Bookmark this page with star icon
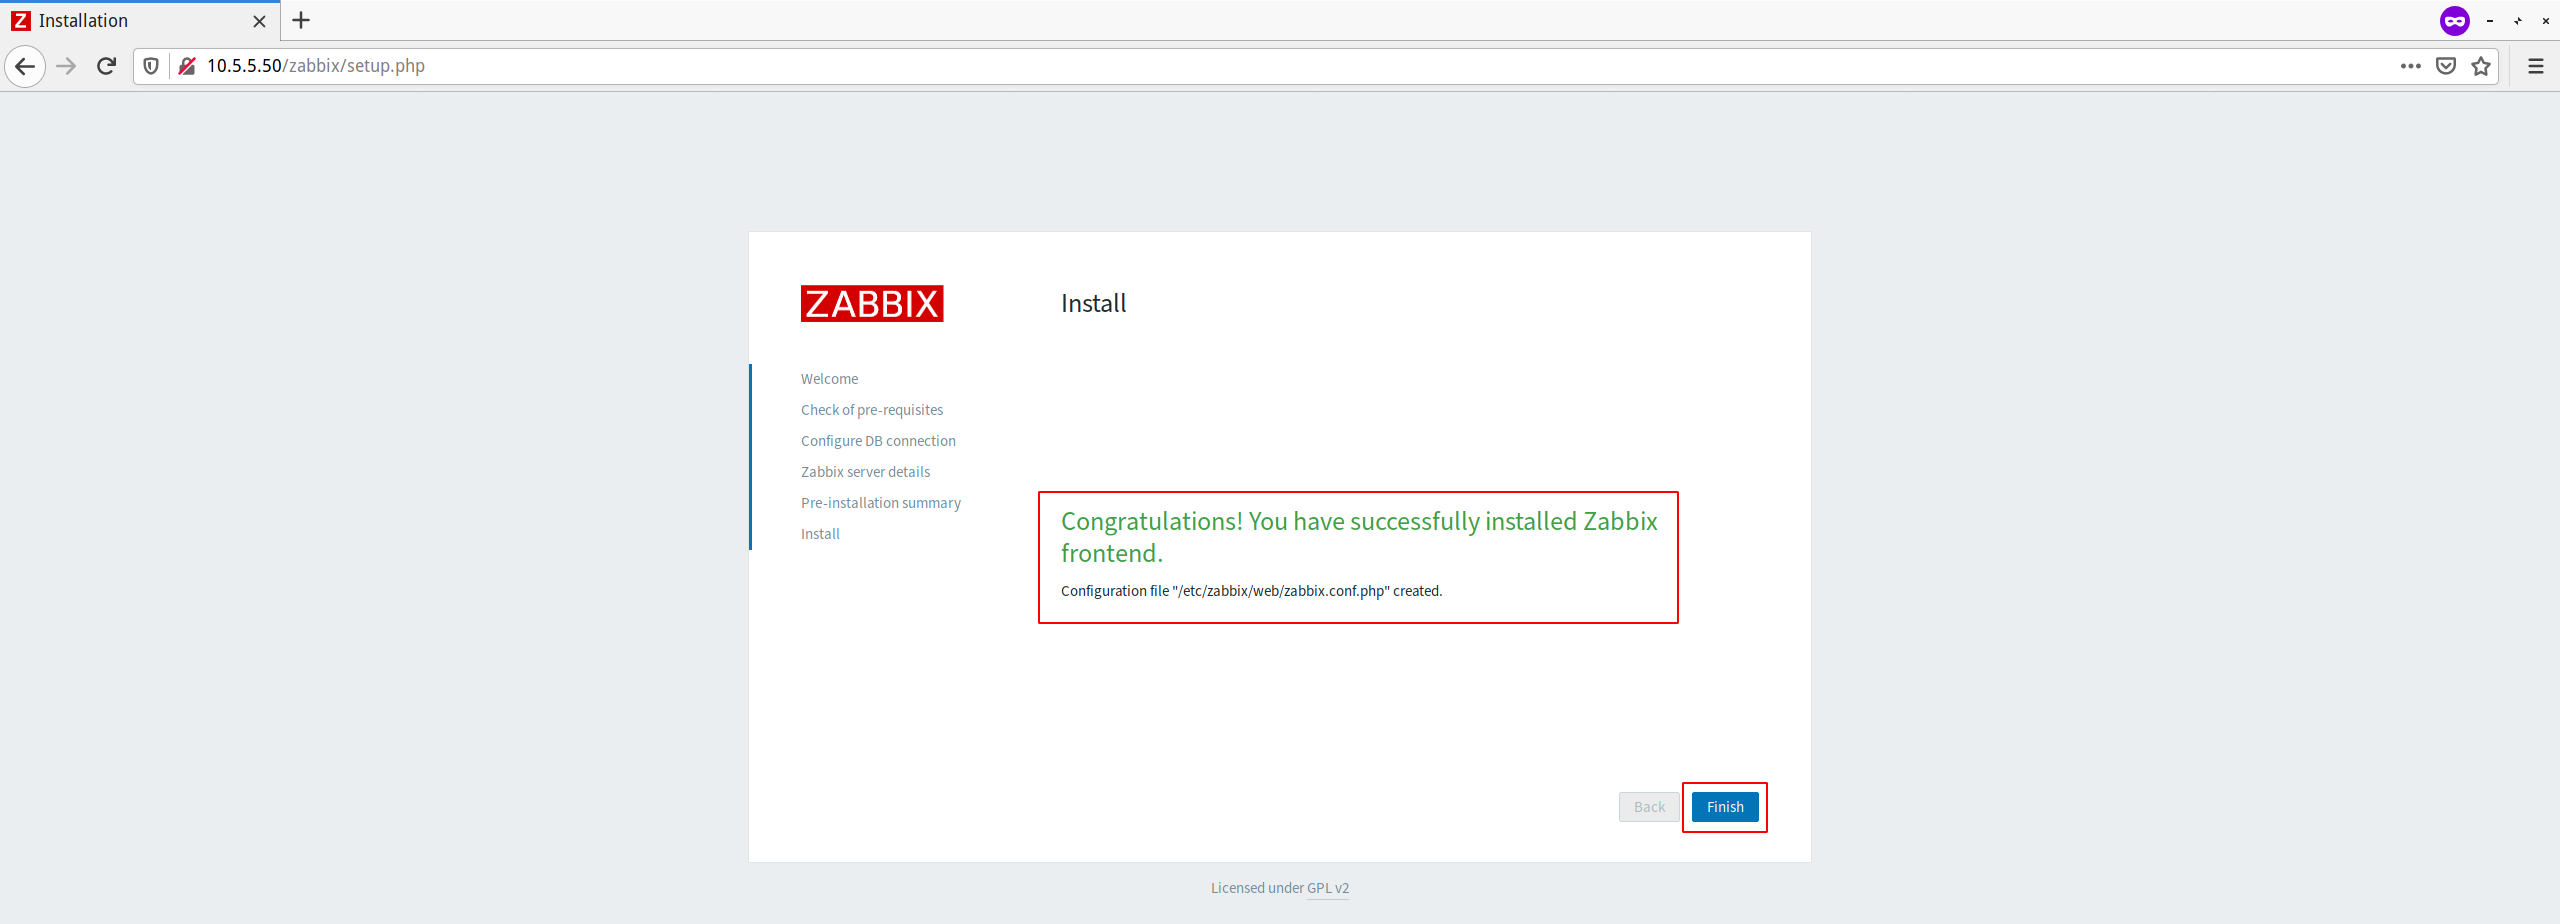 pos(2481,66)
